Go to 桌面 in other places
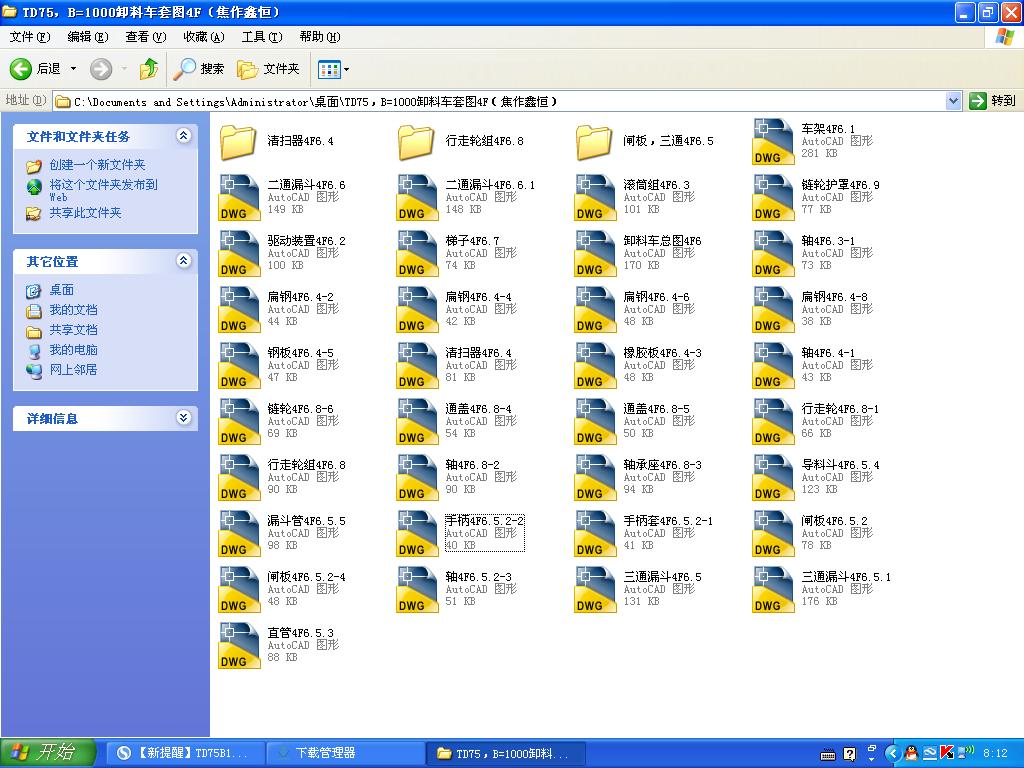 point(61,290)
